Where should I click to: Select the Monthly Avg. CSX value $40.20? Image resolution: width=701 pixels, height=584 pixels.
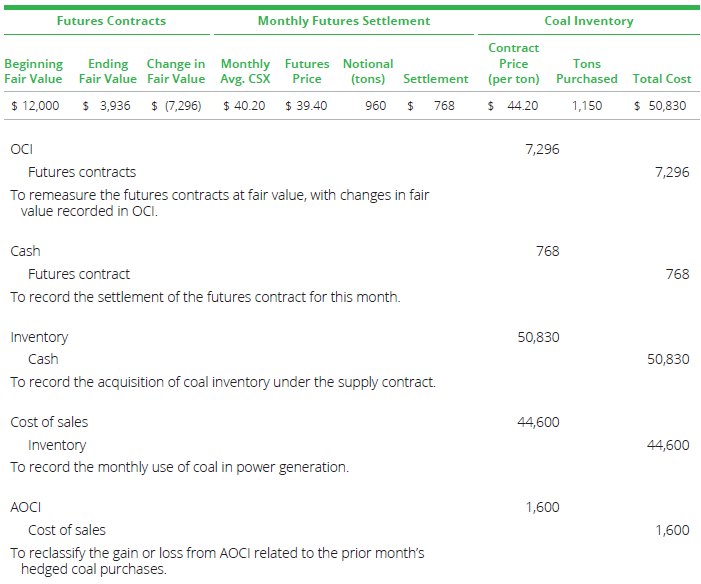tap(244, 105)
